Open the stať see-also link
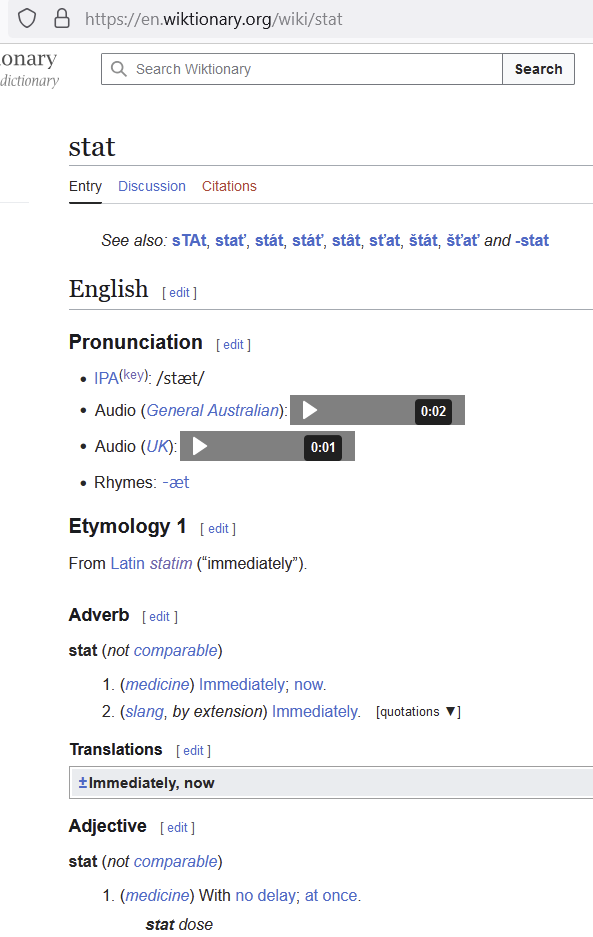The height and width of the screenshot is (937, 593). [230, 240]
